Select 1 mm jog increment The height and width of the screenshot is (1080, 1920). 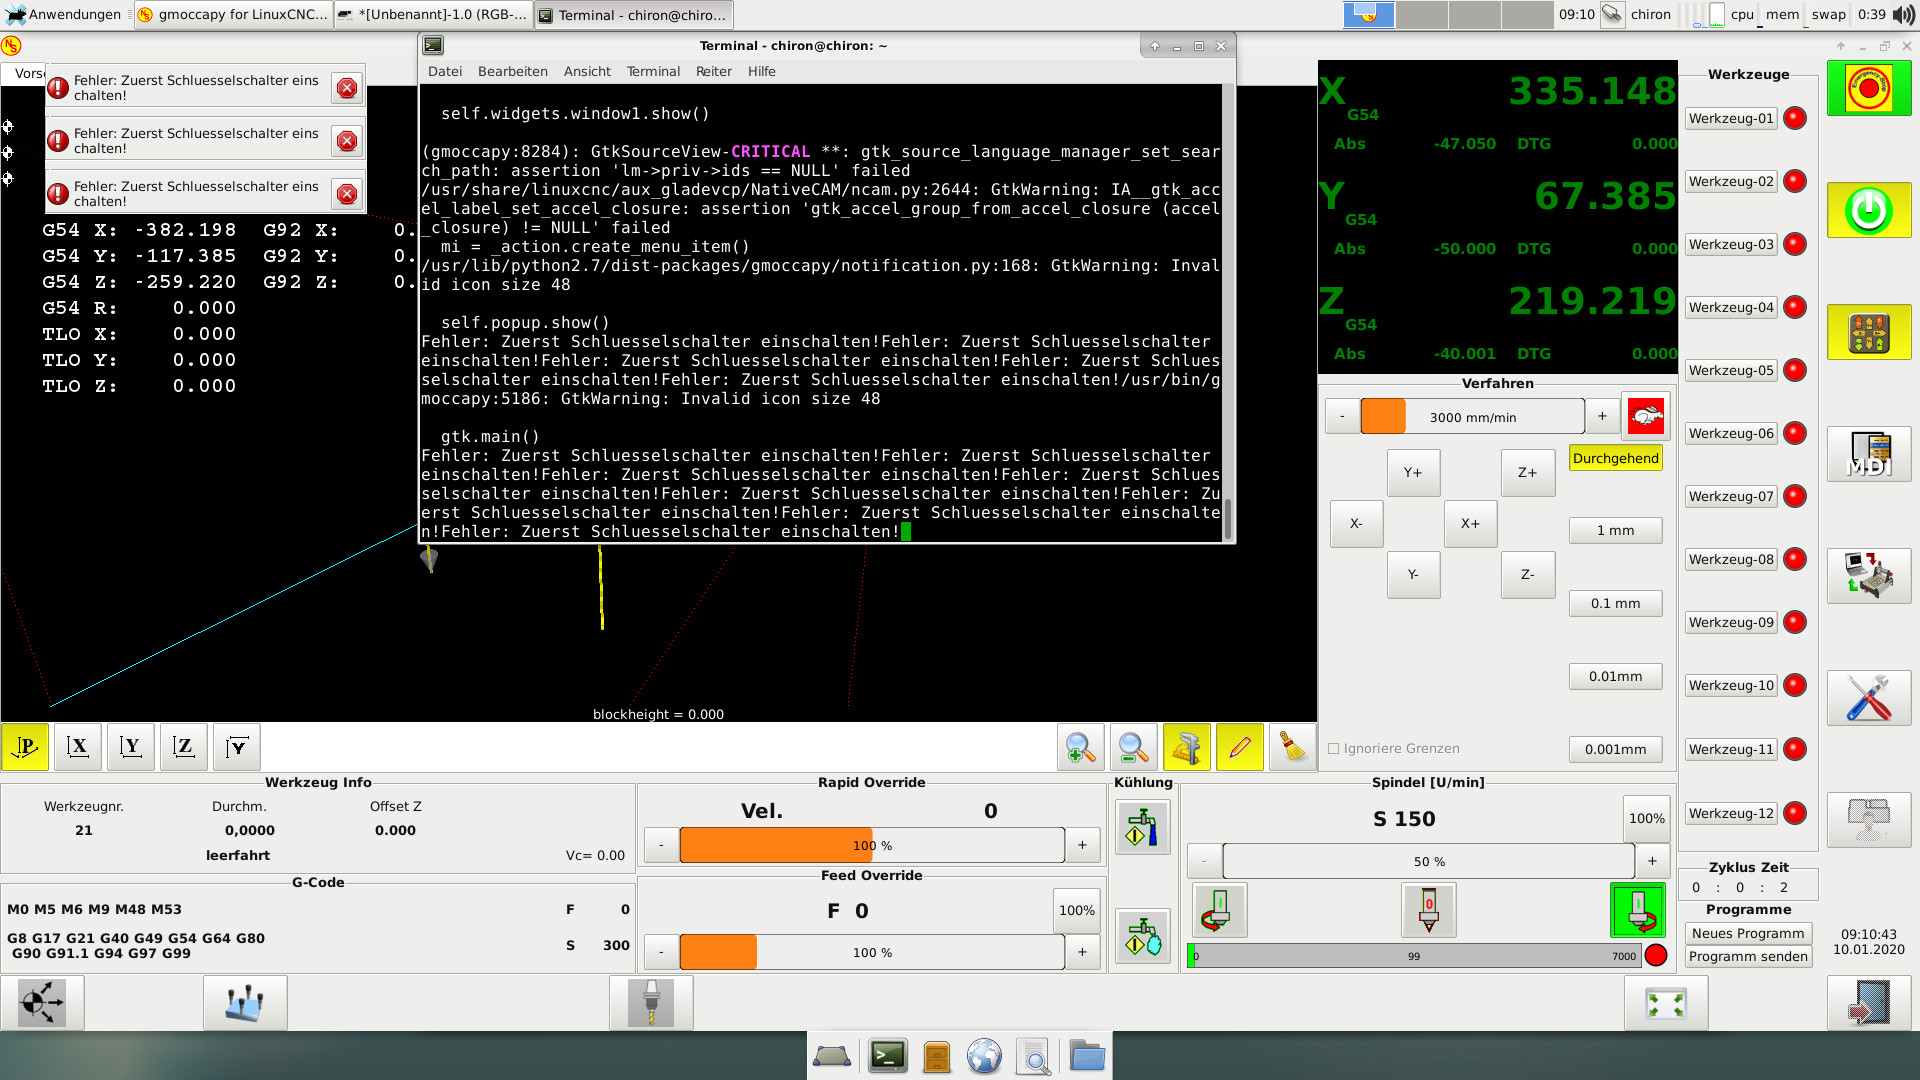pos(1616,531)
